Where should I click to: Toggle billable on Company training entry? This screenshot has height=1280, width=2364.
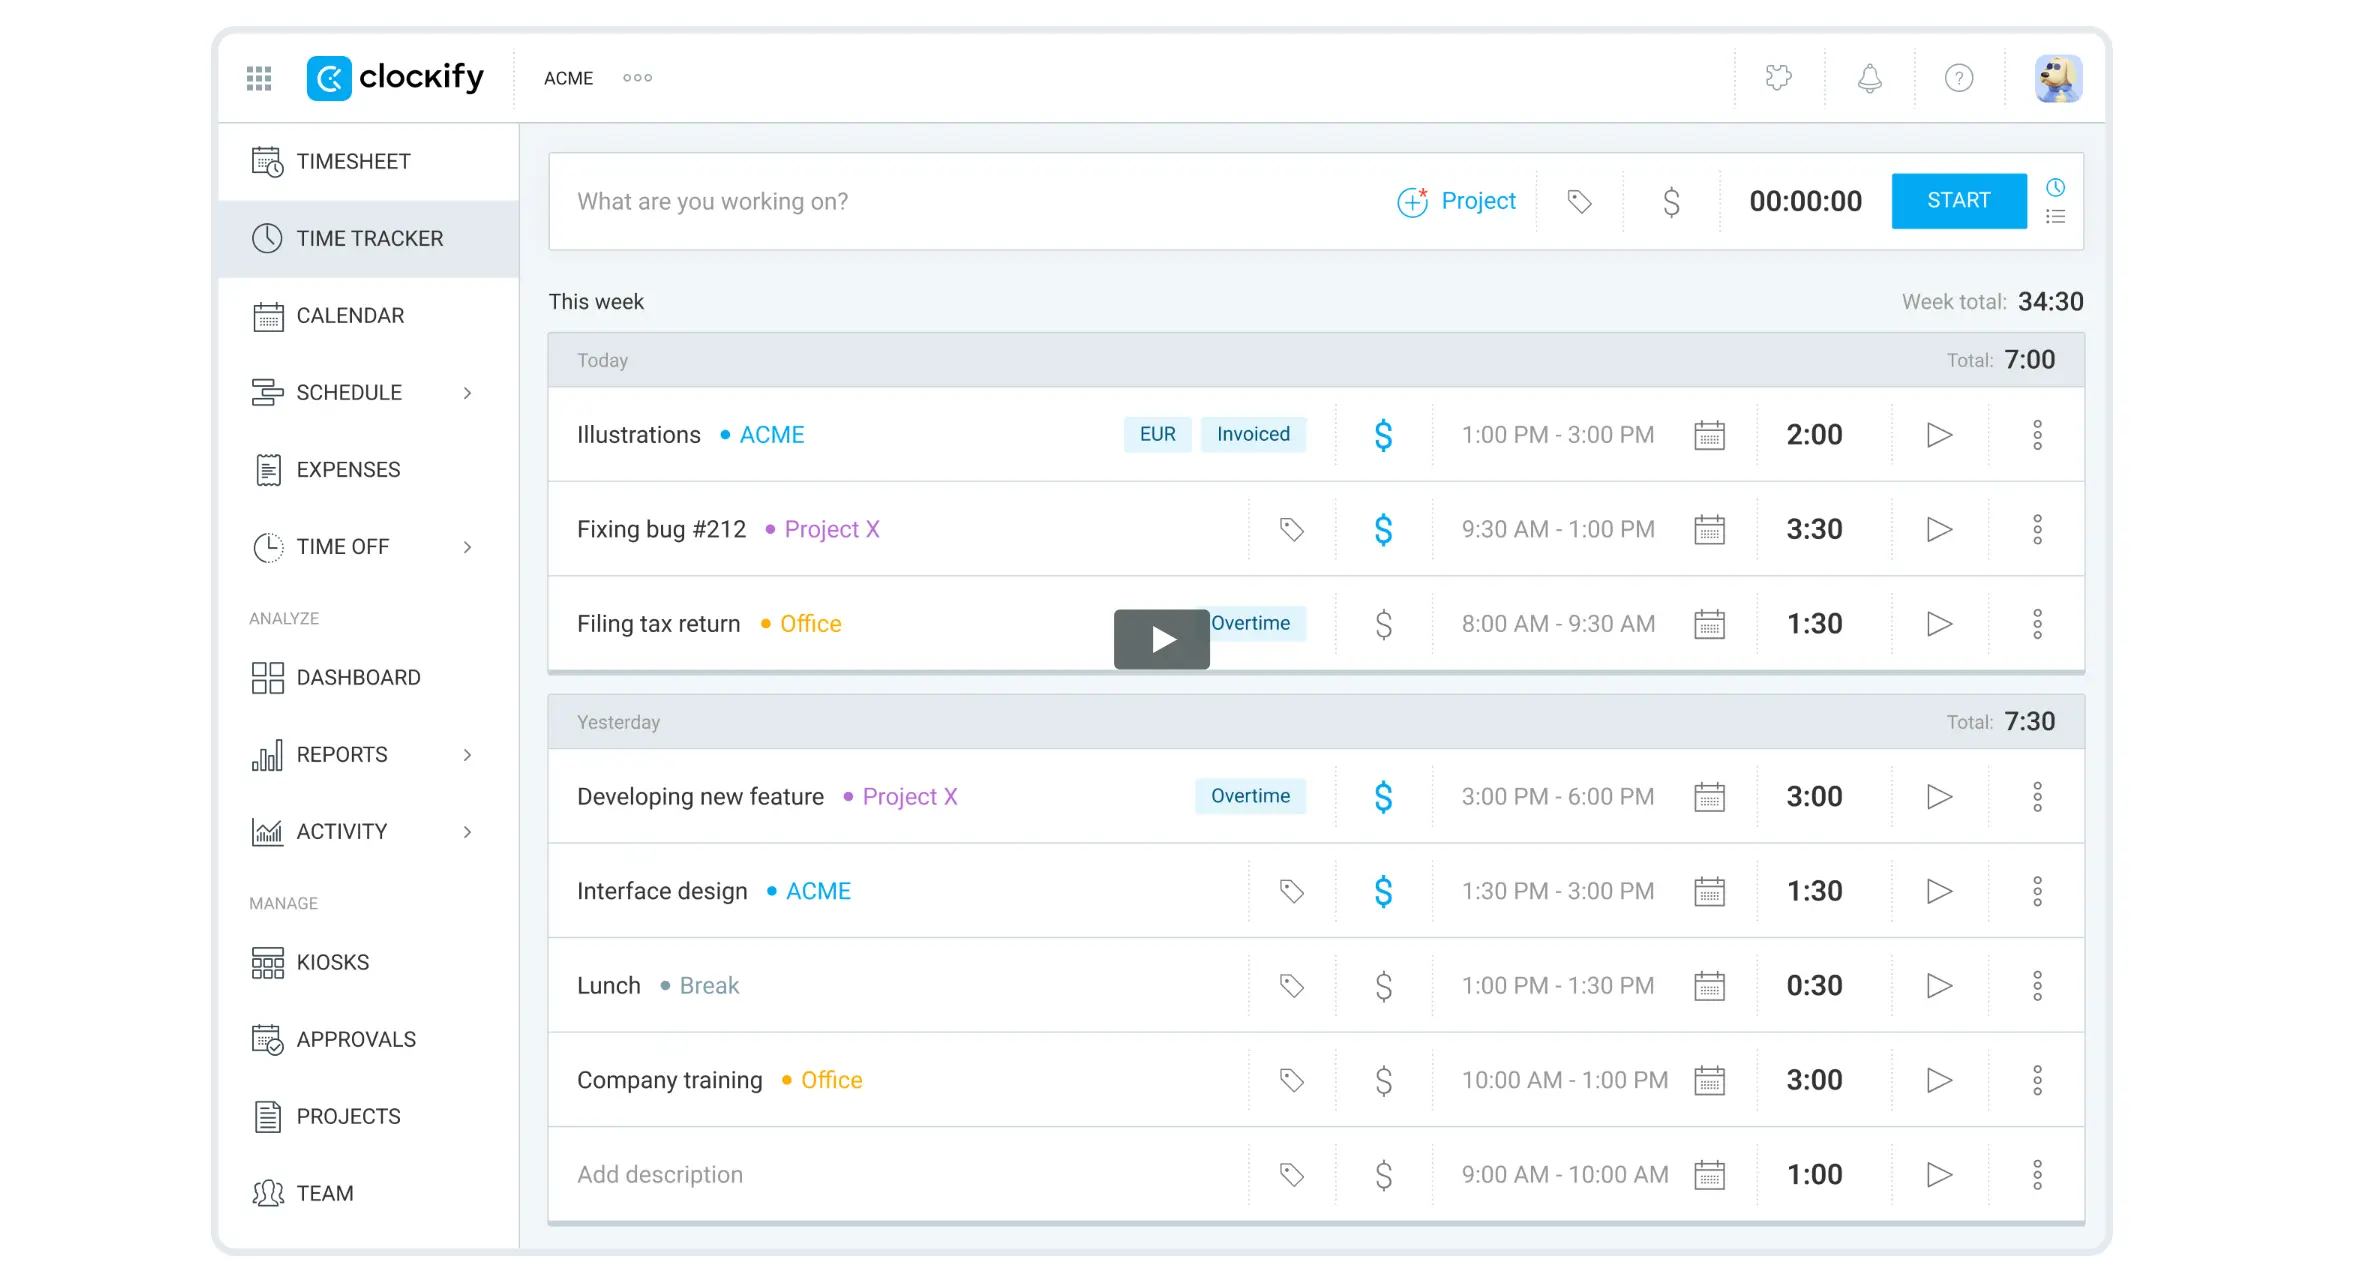(1383, 1080)
